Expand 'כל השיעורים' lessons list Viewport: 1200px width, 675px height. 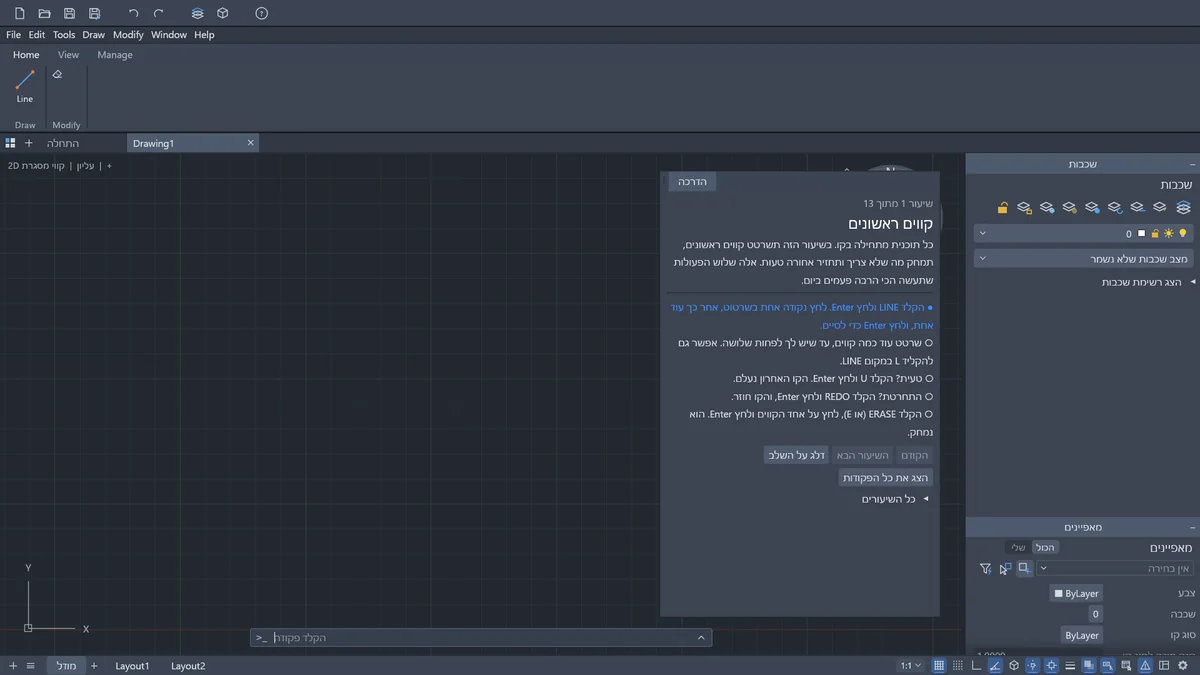click(x=895, y=499)
